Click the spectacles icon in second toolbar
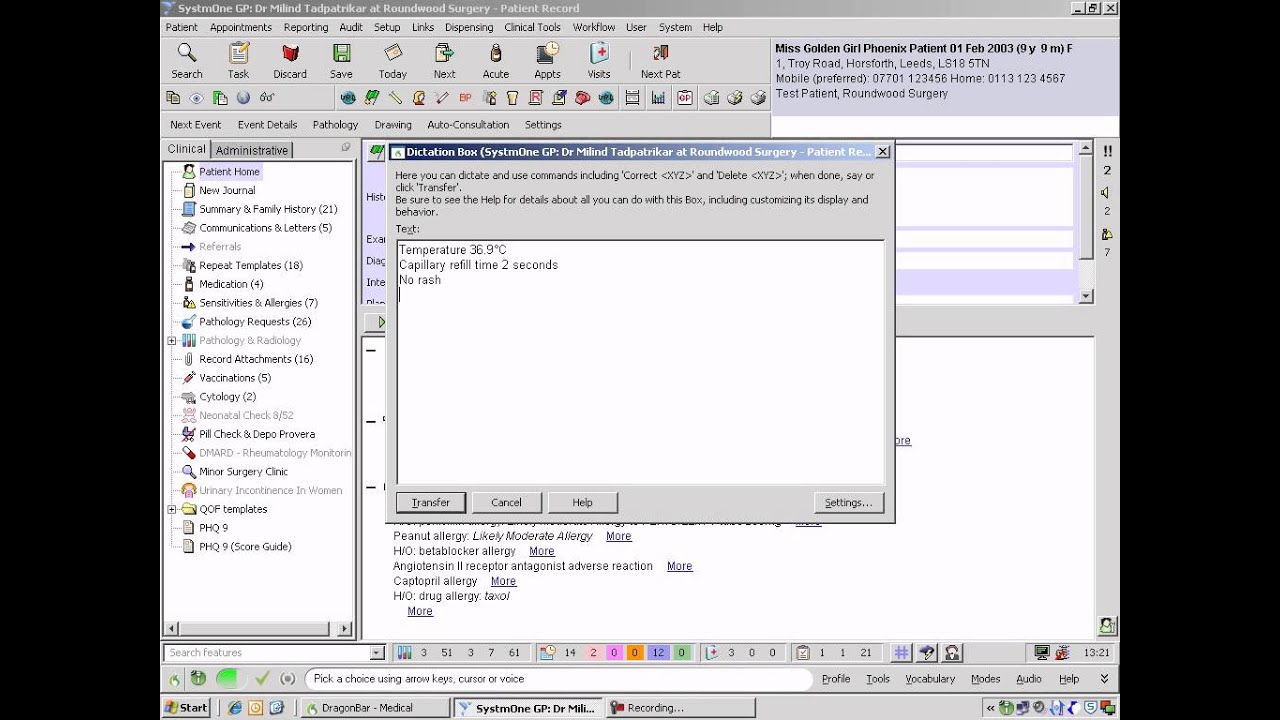1280x720 pixels. click(x=267, y=98)
